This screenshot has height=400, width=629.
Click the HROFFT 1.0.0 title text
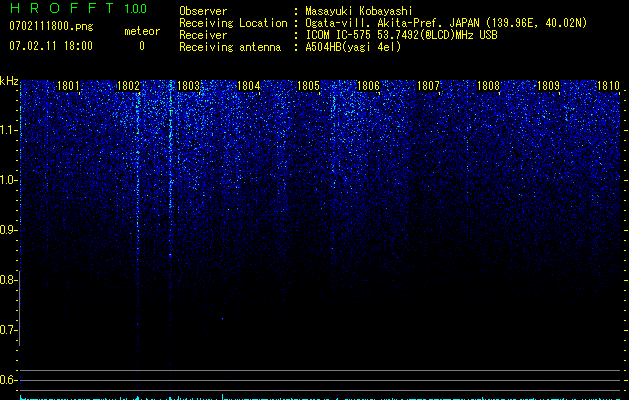pos(78,8)
